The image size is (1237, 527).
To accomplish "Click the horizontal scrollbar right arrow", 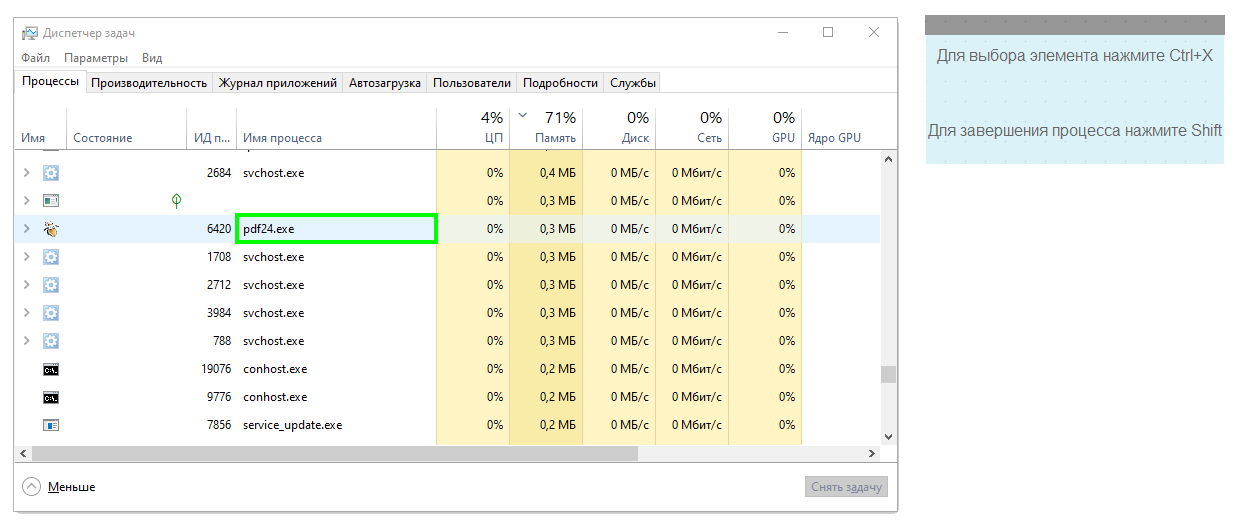I will 872,454.
